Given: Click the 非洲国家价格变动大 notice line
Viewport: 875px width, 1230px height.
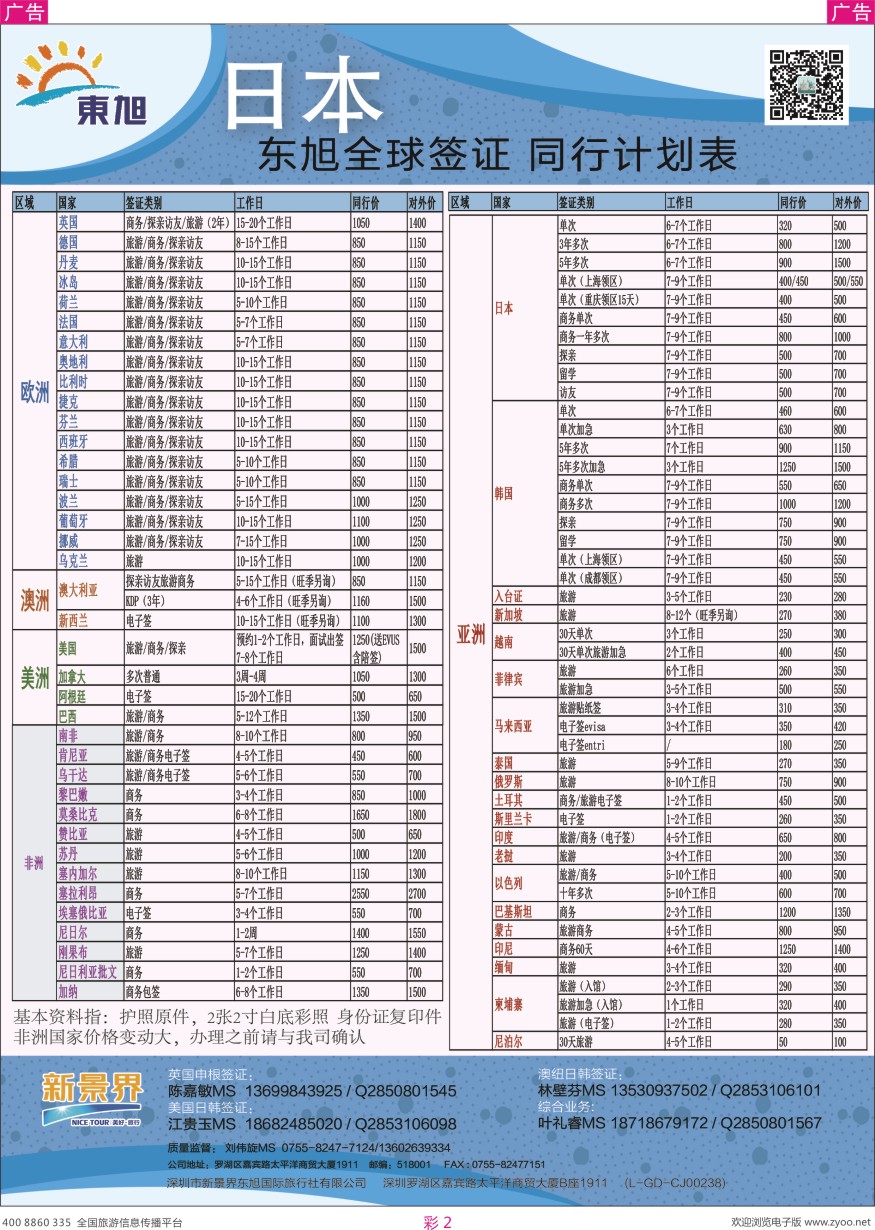Looking at the screenshot, I should [189, 1036].
